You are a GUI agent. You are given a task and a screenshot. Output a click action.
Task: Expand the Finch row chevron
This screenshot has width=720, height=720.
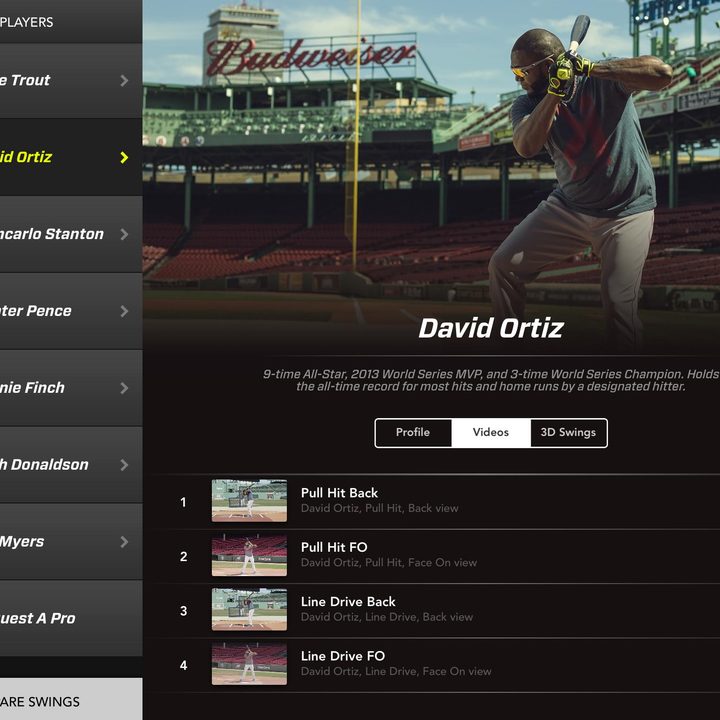click(x=124, y=388)
